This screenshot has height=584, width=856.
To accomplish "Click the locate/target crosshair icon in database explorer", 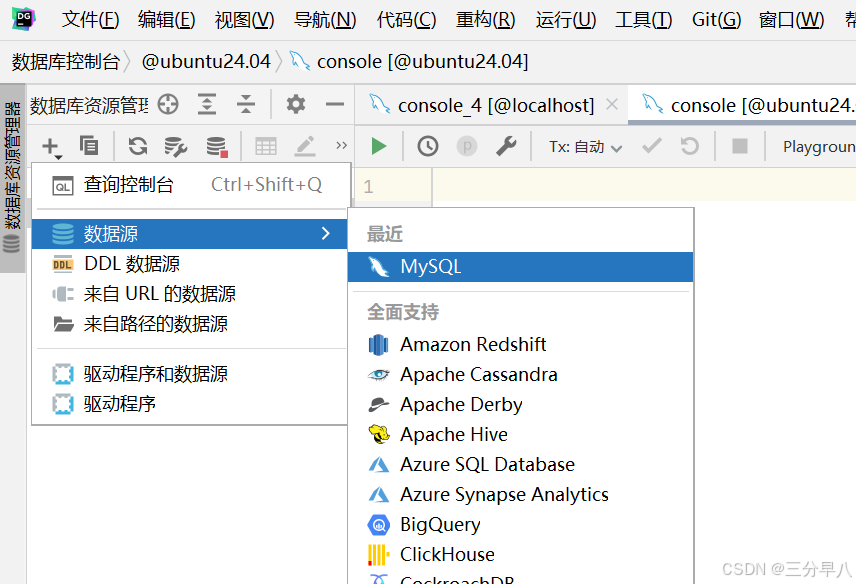I will pyautogui.click(x=168, y=104).
